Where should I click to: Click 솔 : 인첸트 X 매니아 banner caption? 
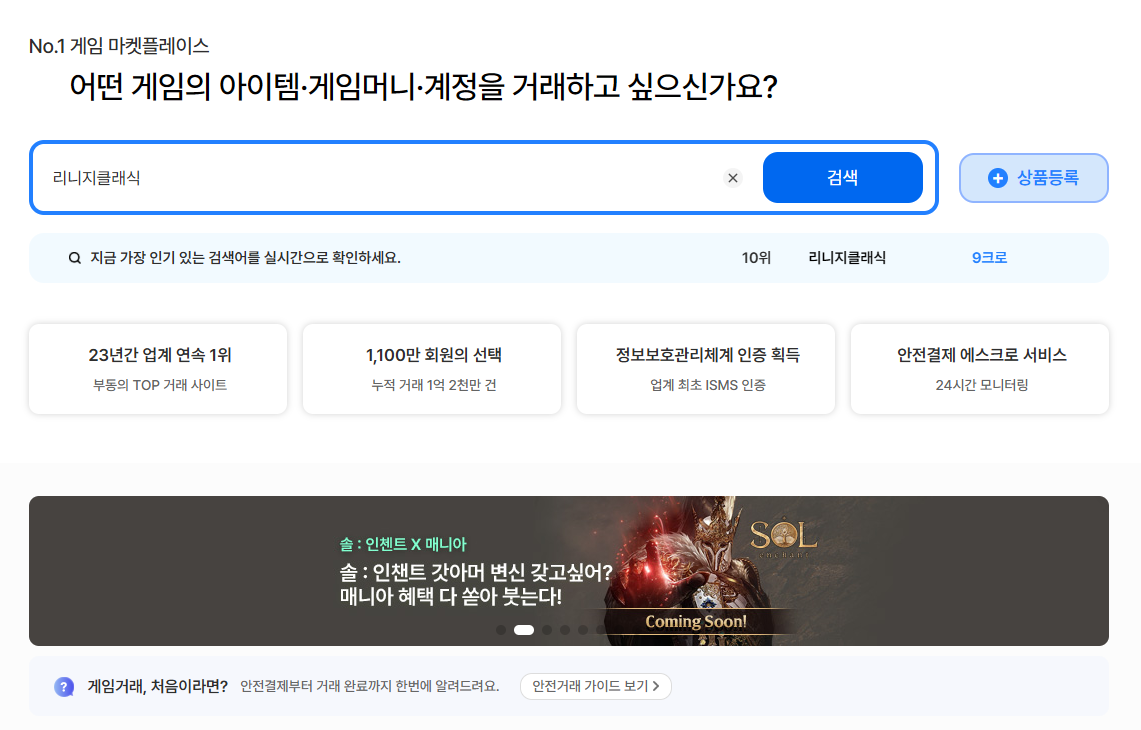point(403,544)
